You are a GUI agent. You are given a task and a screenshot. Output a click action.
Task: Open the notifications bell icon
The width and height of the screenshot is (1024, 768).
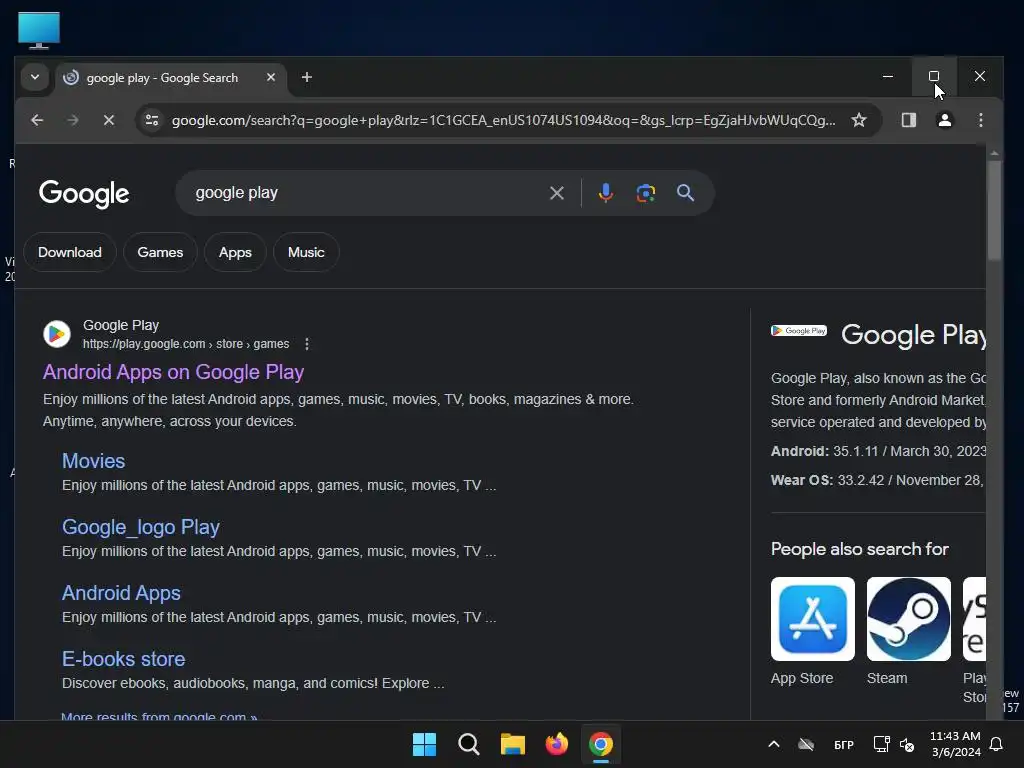(997, 744)
